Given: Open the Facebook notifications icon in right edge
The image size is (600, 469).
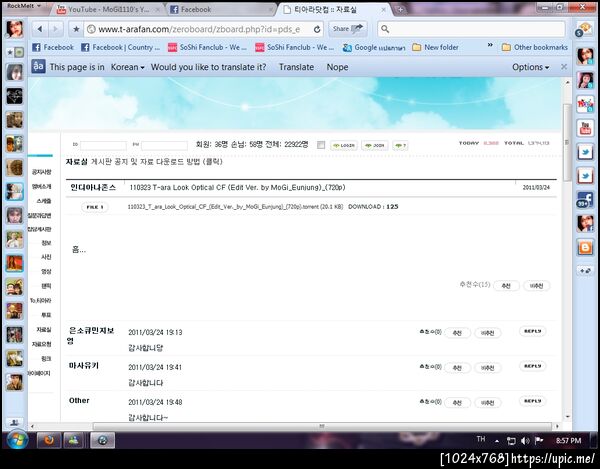Looking at the screenshot, I should (585, 200).
